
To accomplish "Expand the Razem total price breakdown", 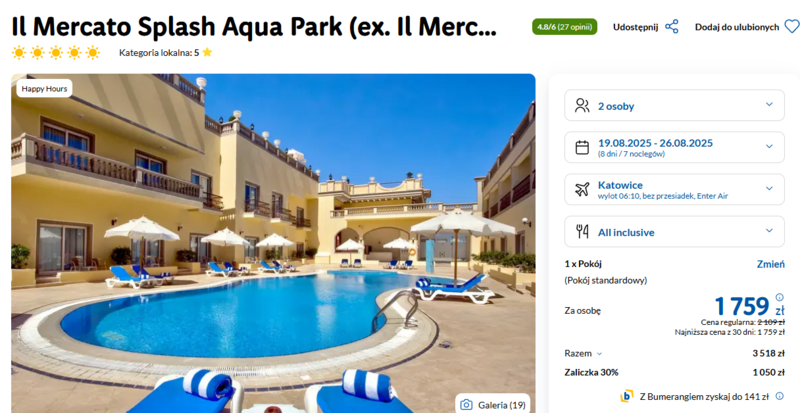I will (584, 353).
